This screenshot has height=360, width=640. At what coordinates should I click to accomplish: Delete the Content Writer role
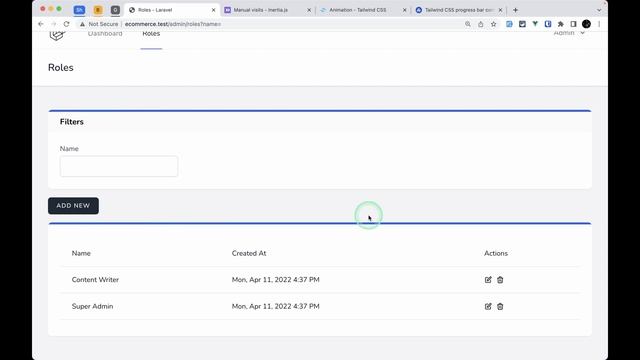click(500, 280)
